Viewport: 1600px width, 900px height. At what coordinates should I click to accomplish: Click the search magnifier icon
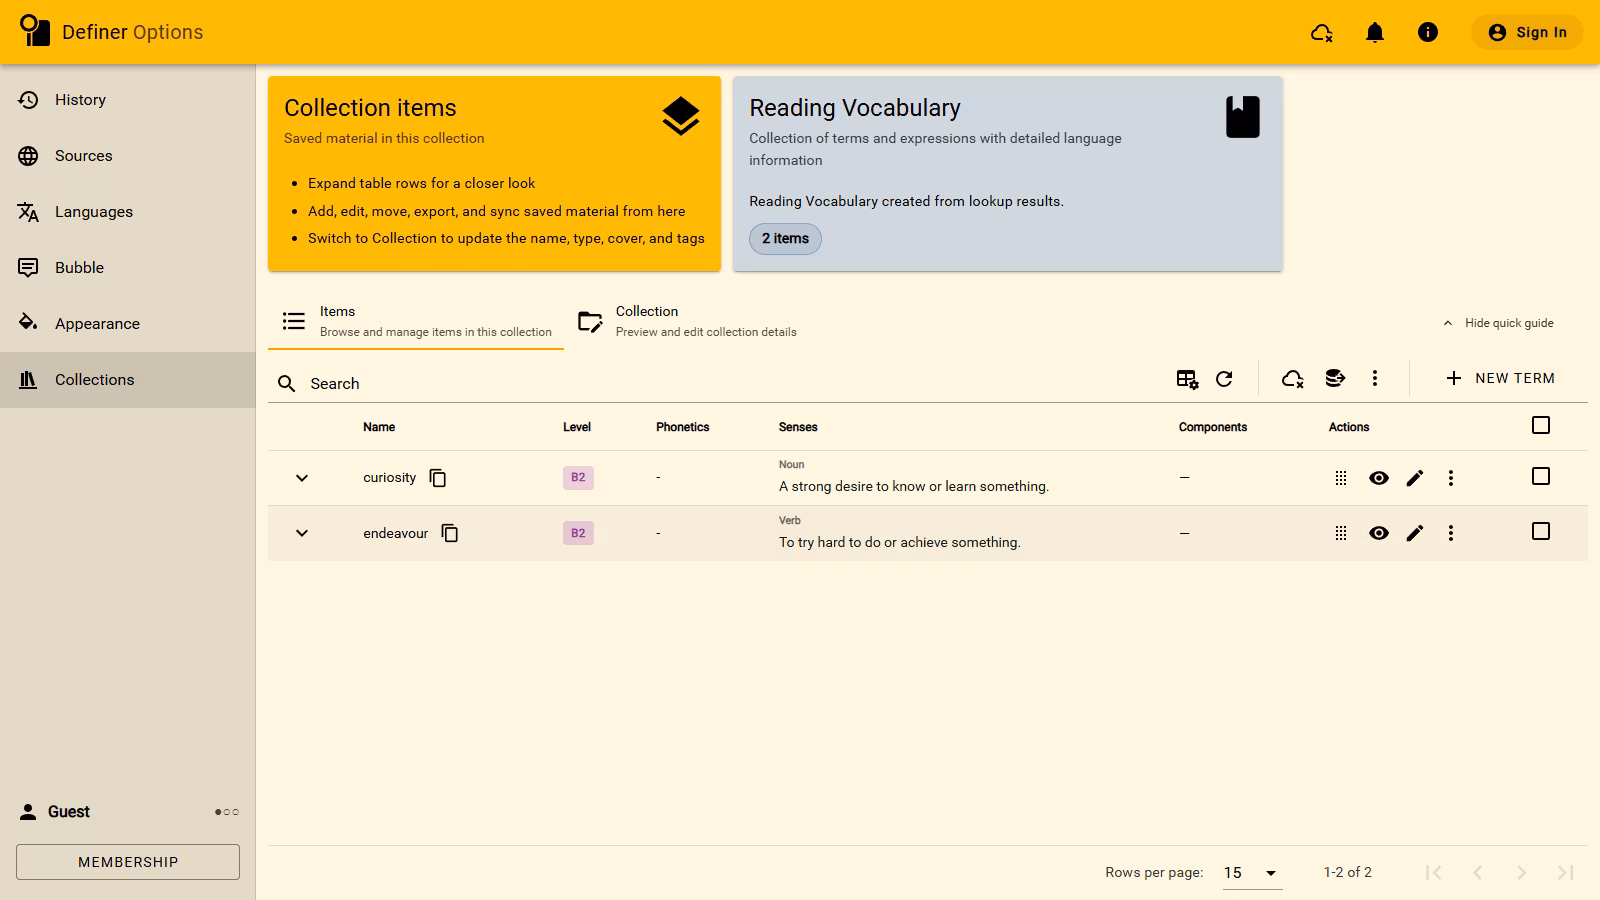287,384
